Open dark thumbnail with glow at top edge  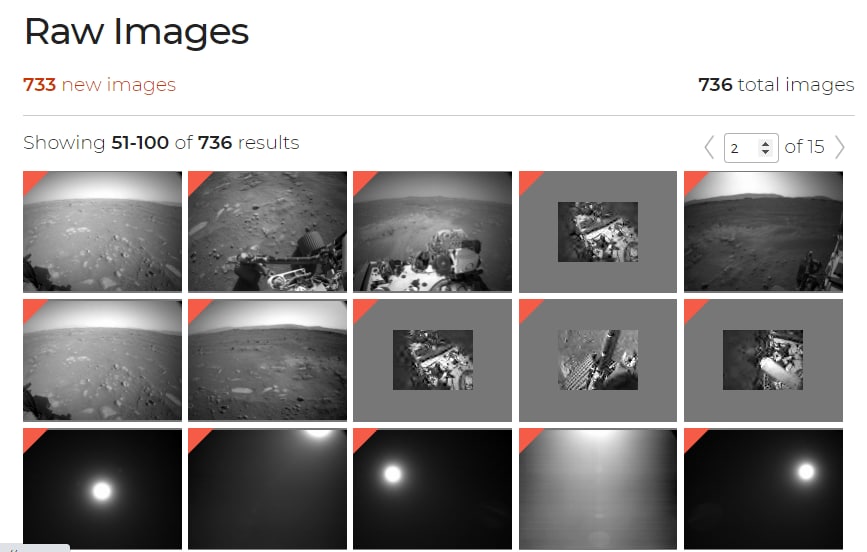coord(268,489)
